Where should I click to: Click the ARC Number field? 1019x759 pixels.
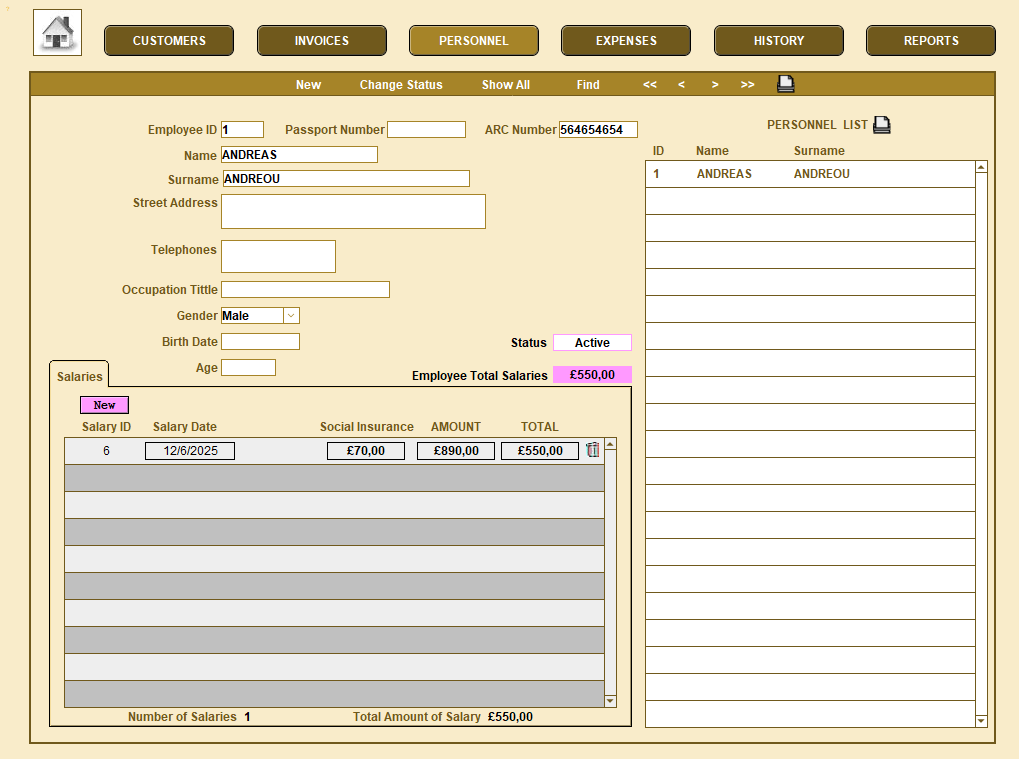coord(598,129)
